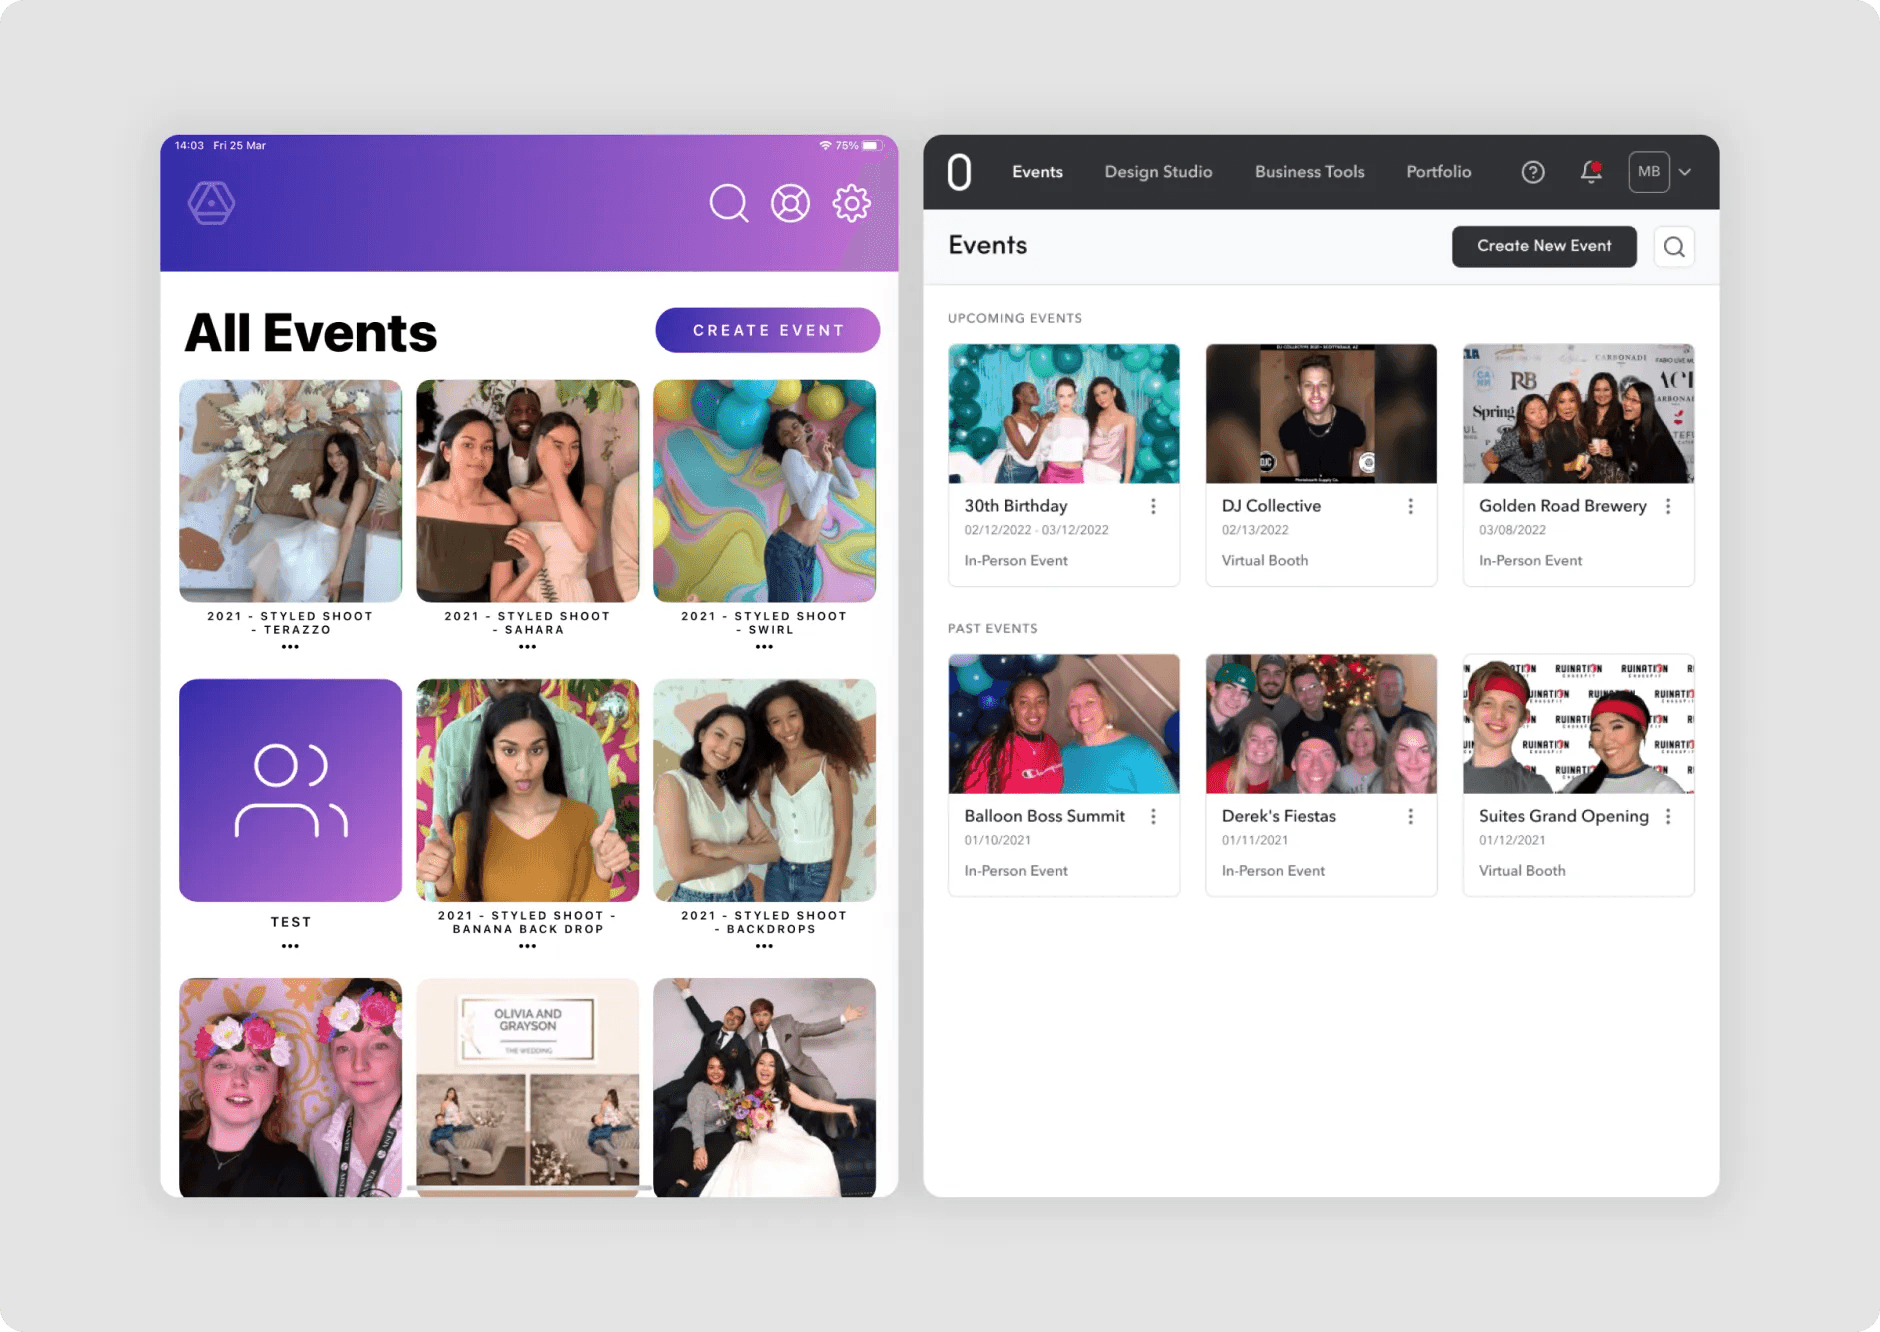The image size is (1880, 1332).
Task: Open the Suites Grand Opening title
Action: (1563, 816)
